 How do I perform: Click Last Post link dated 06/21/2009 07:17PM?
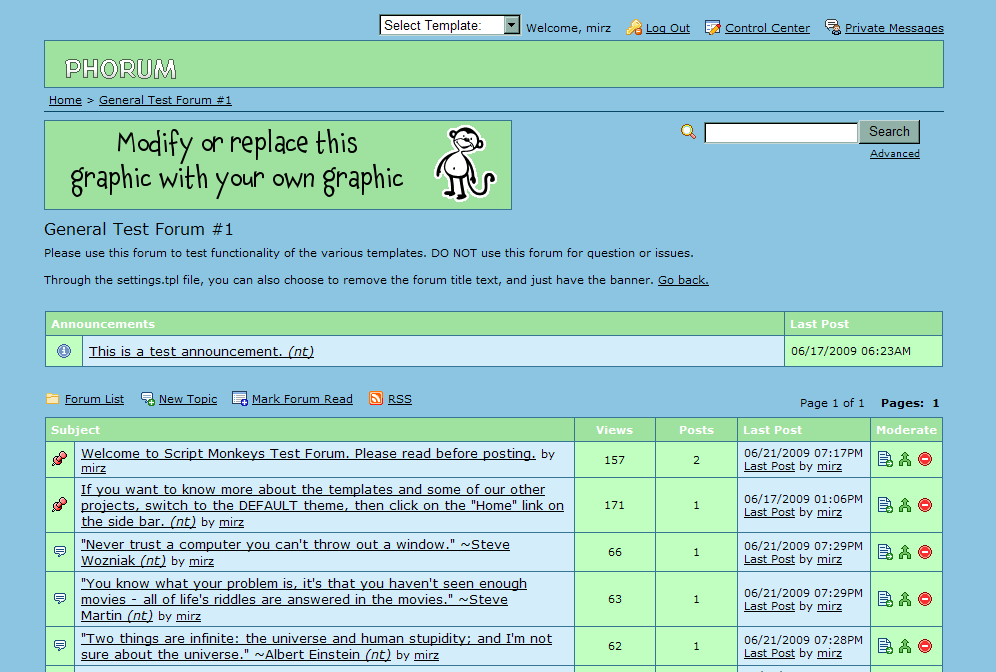pos(769,467)
